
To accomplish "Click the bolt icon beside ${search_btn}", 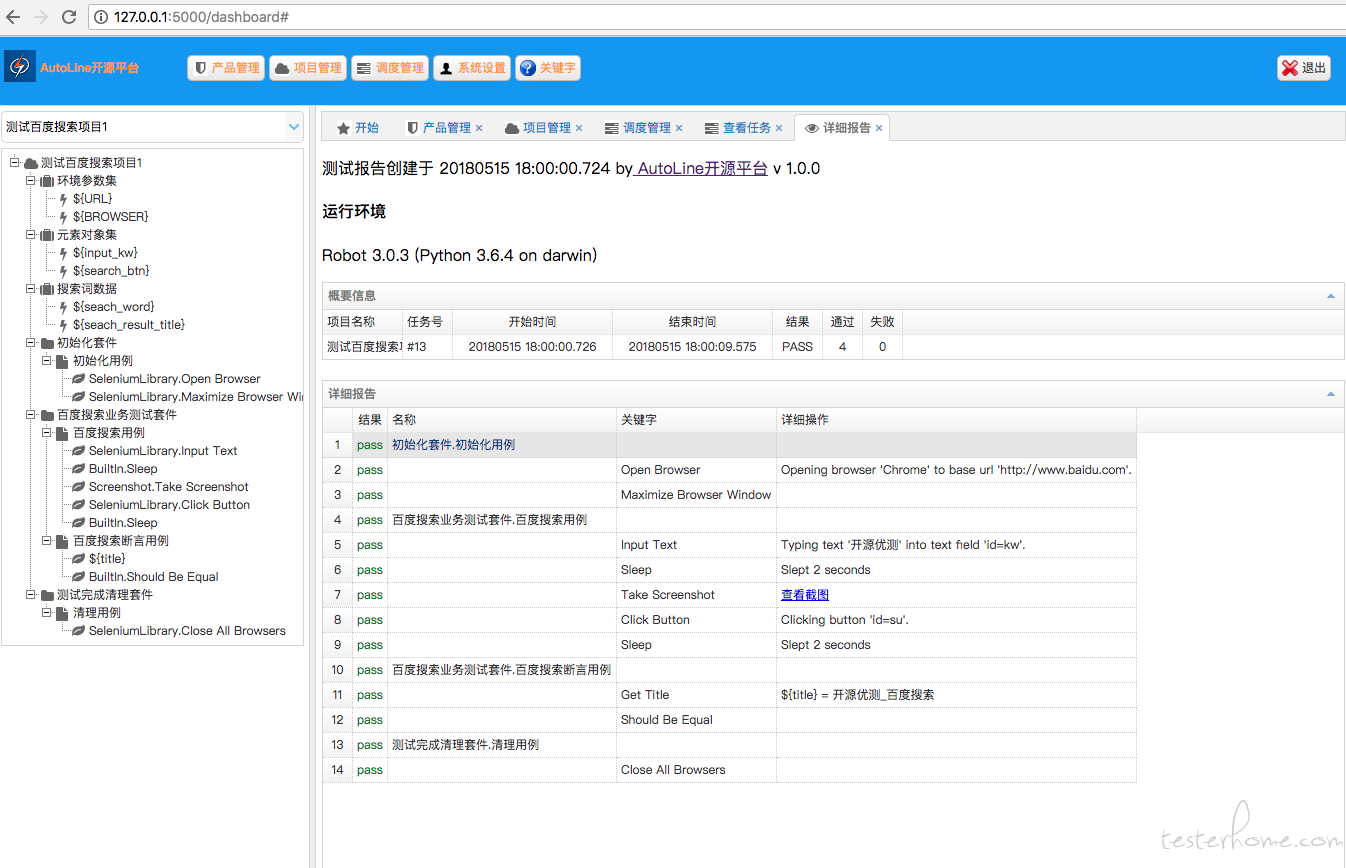I will pyautogui.click(x=63, y=271).
